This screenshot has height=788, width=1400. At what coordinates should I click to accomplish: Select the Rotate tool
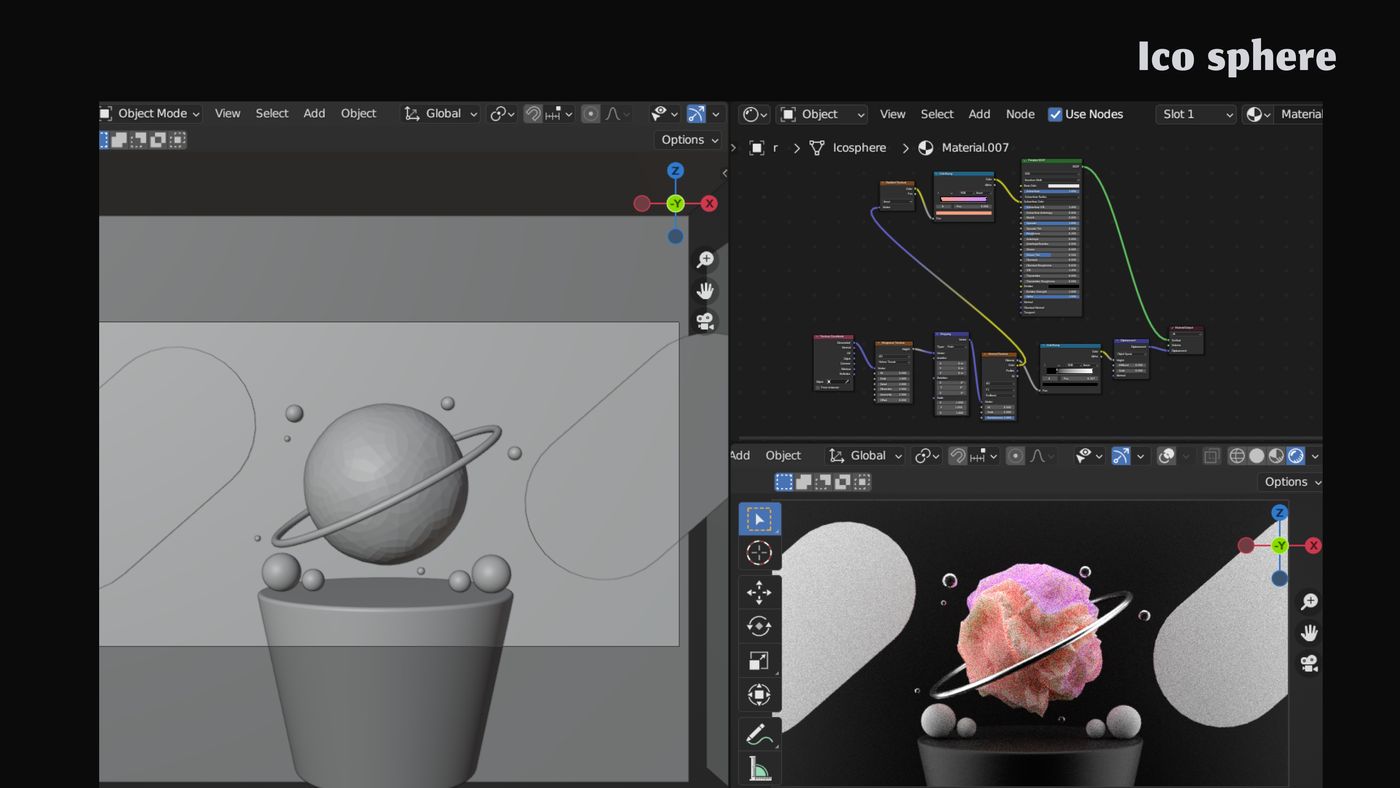[x=759, y=626]
